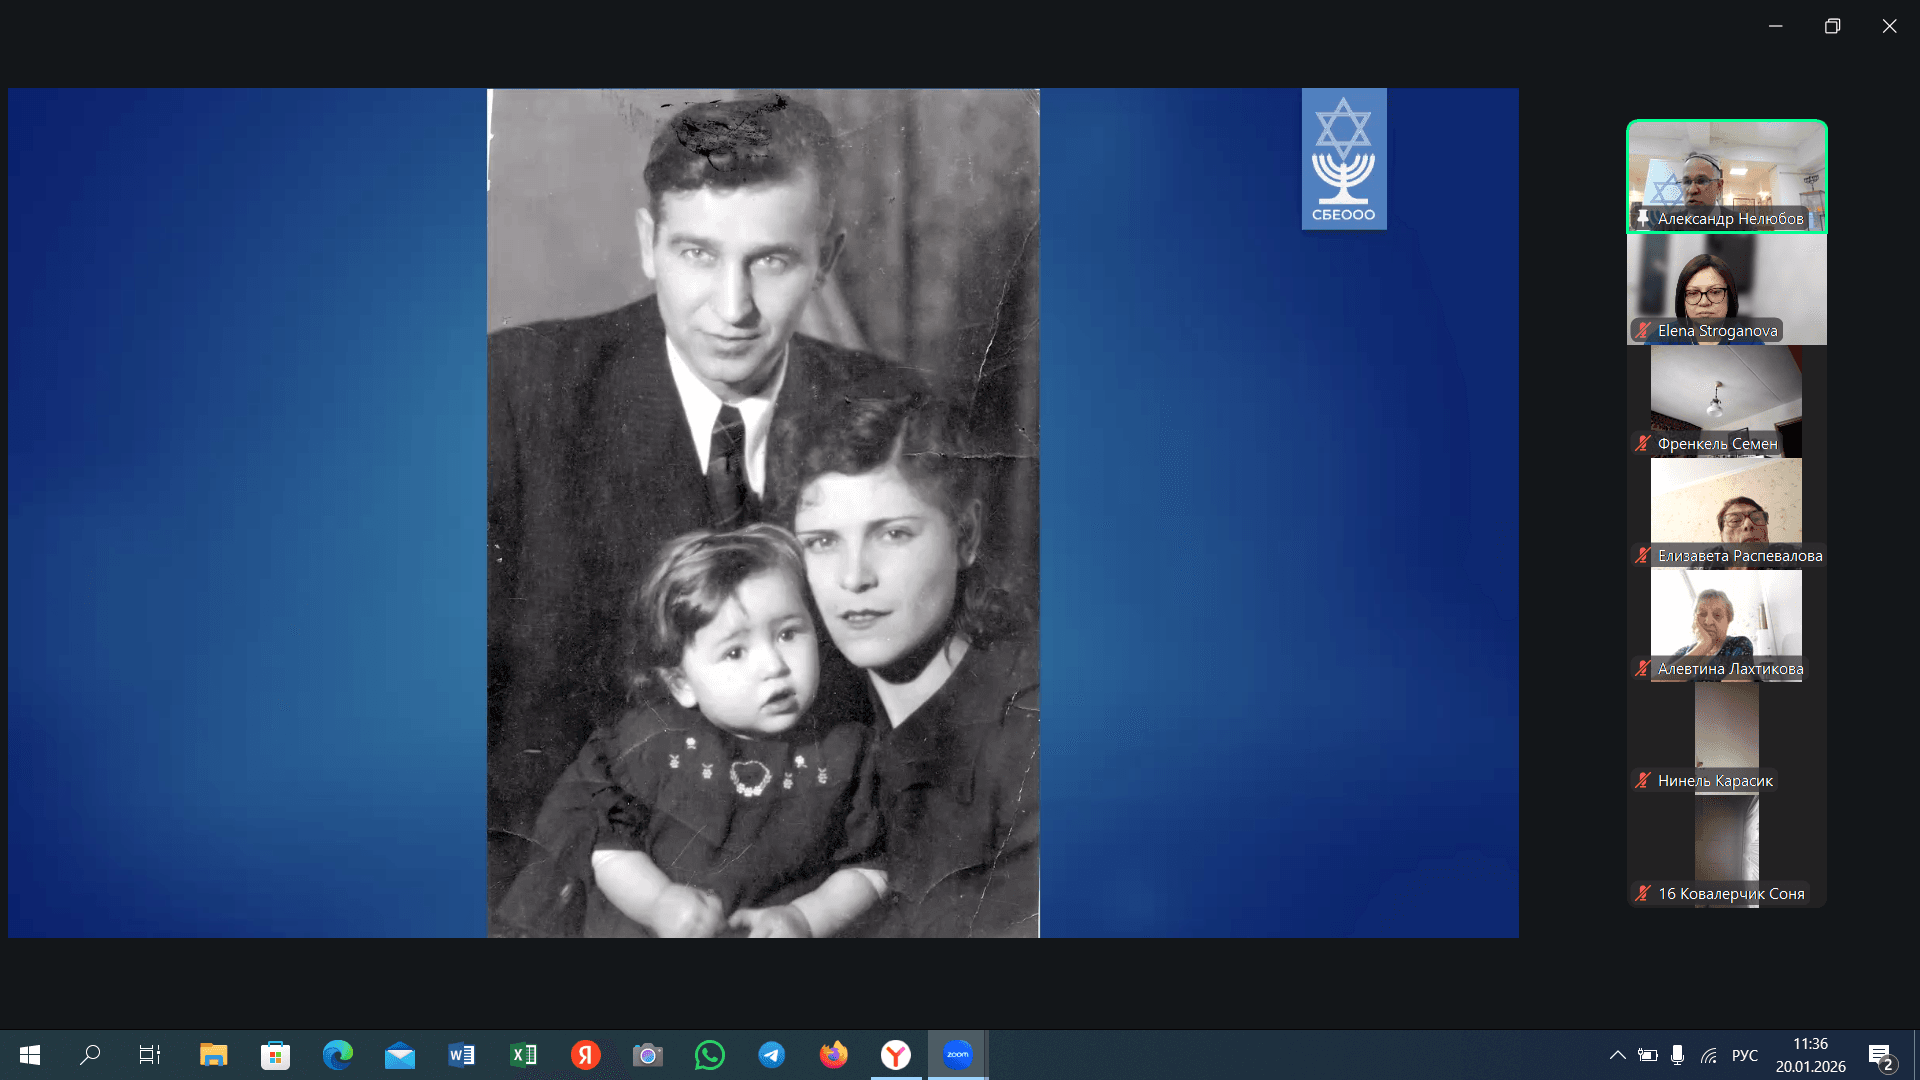Click the microphone tray icon
The width and height of the screenshot is (1920, 1080).
click(1678, 1055)
